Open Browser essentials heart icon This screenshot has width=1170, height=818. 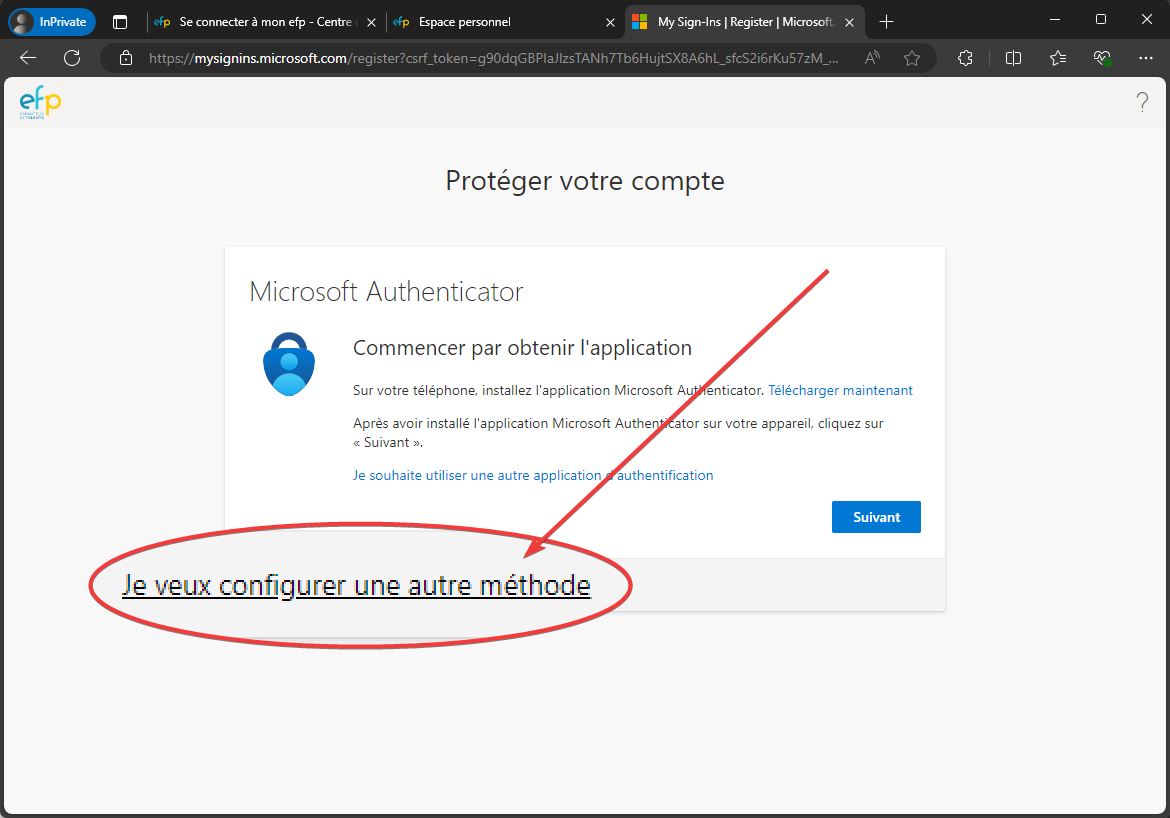pyautogui.click(x=1102, y=58)
